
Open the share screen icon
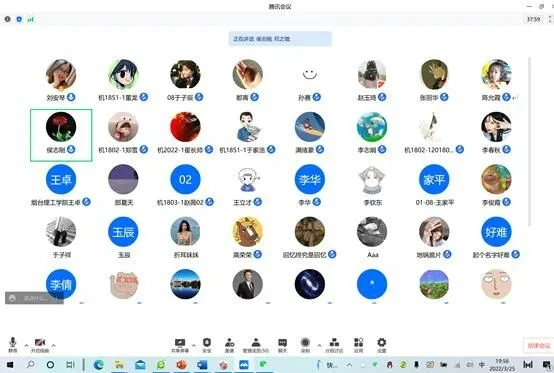(180, 345)
